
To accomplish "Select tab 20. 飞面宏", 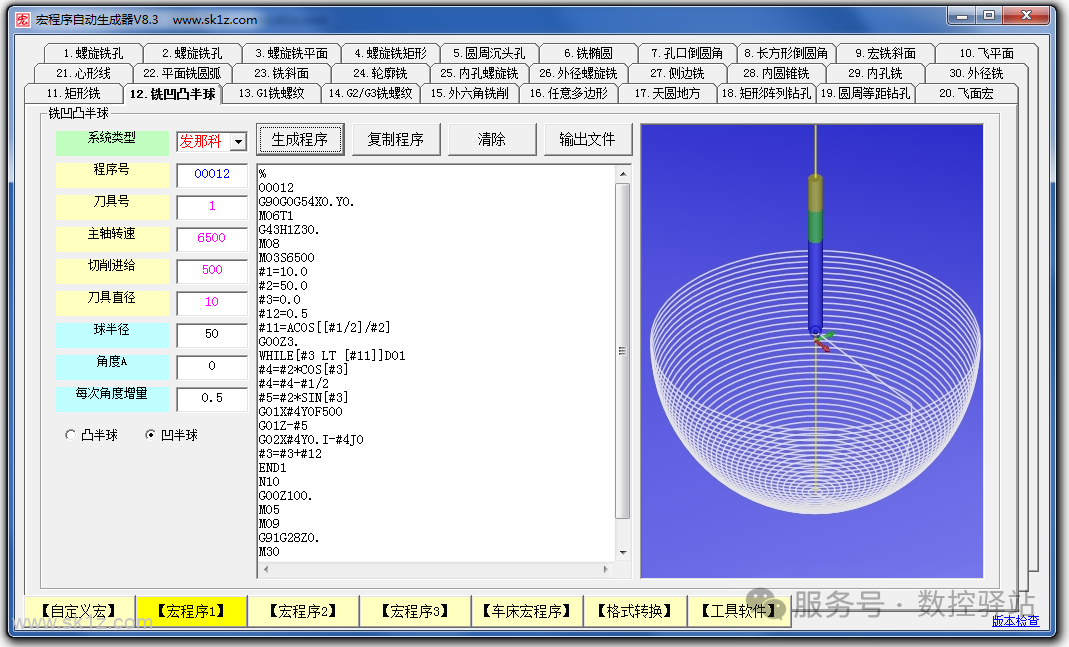I will (x=966, y=93).
